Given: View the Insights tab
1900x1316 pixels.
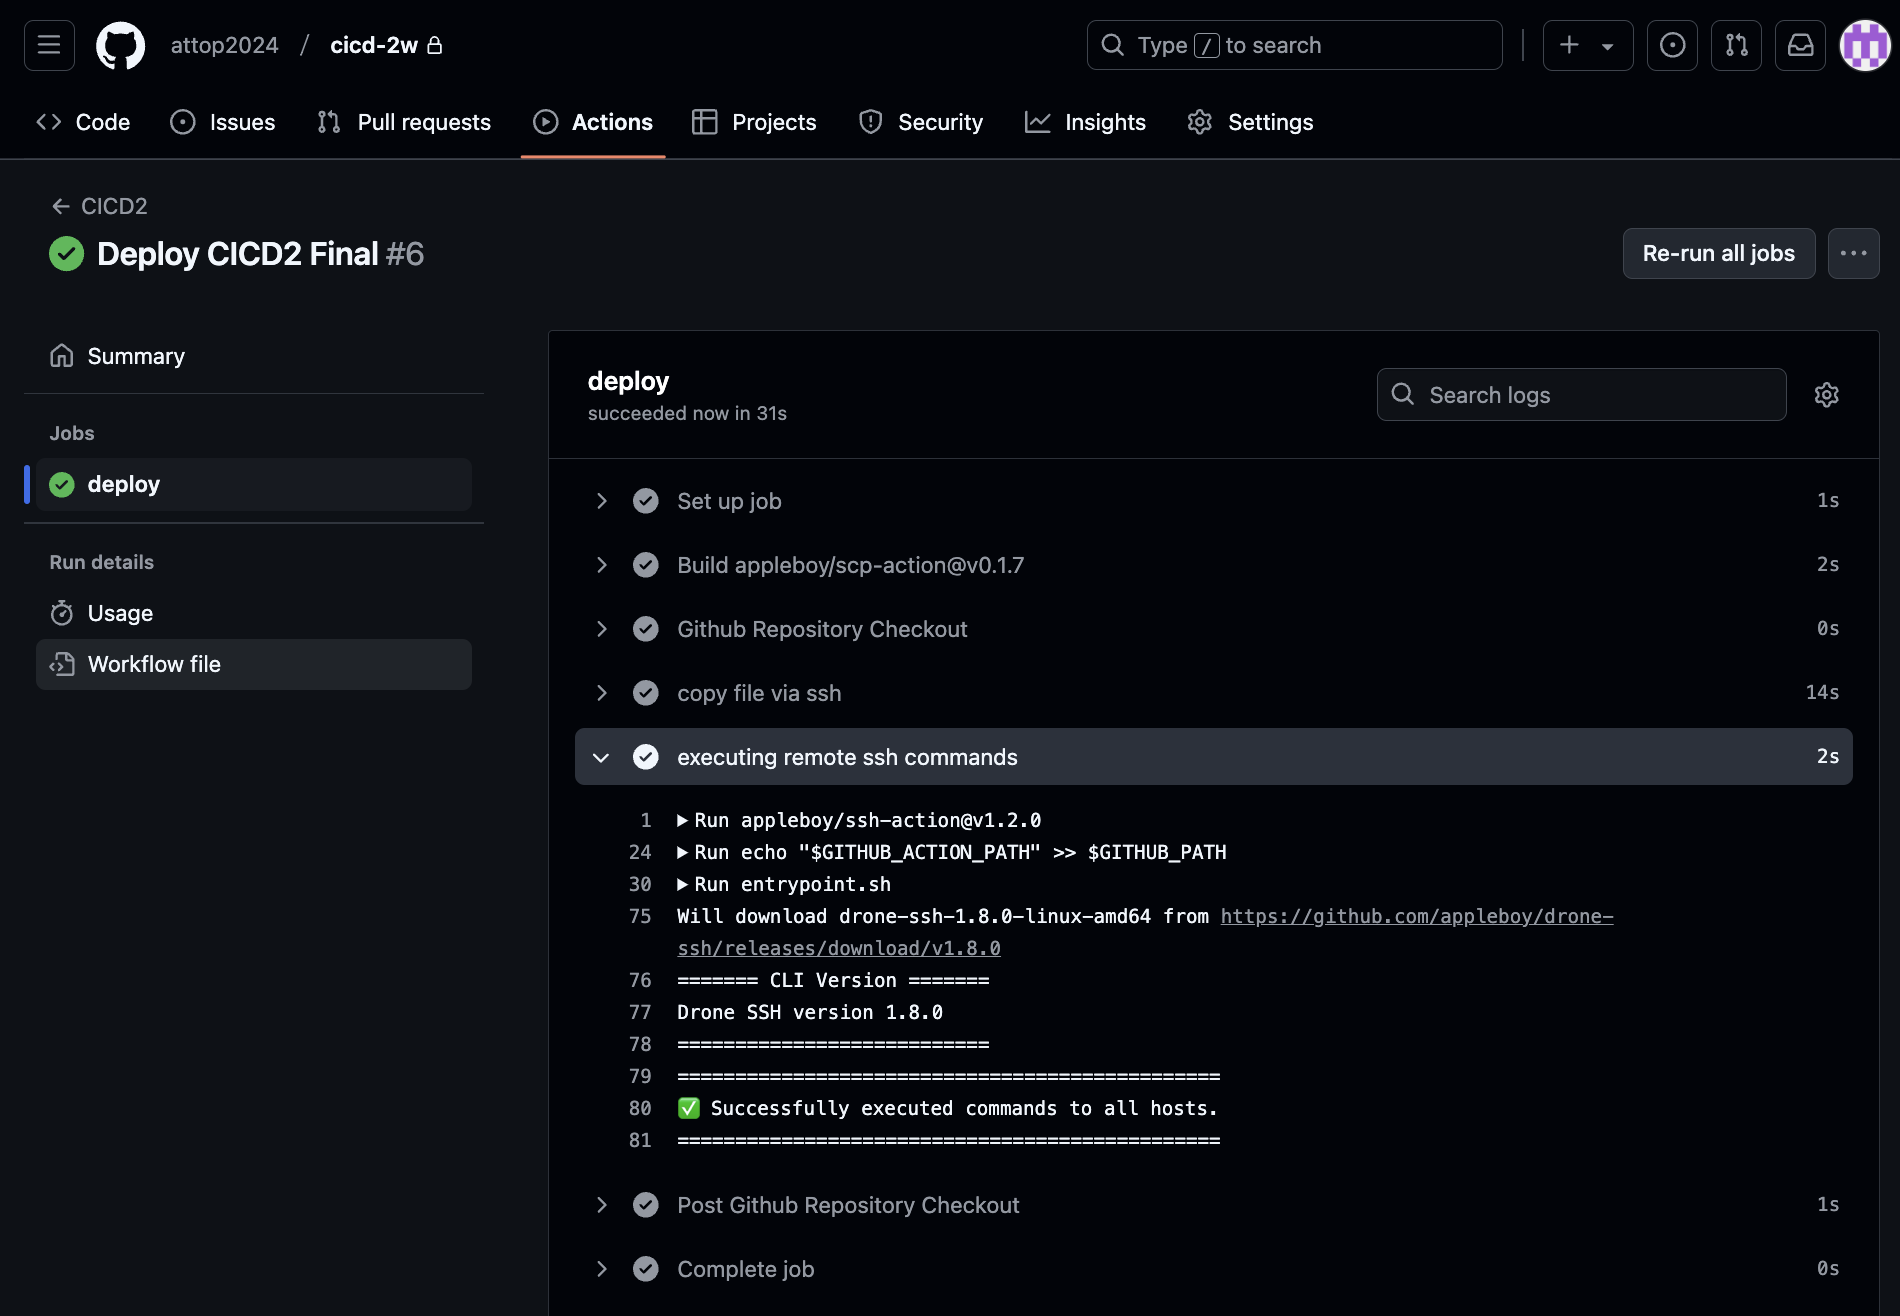Looking at the screenshot, I should [x=1086, y=122].
